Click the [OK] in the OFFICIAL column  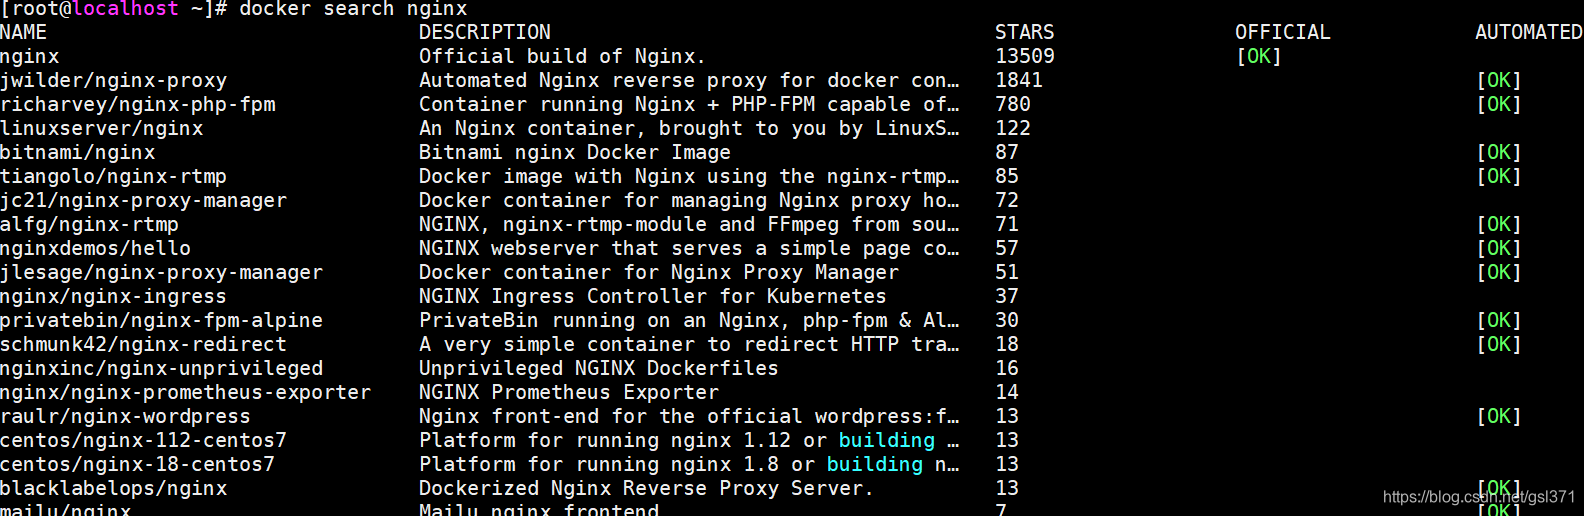[1259, 56]
